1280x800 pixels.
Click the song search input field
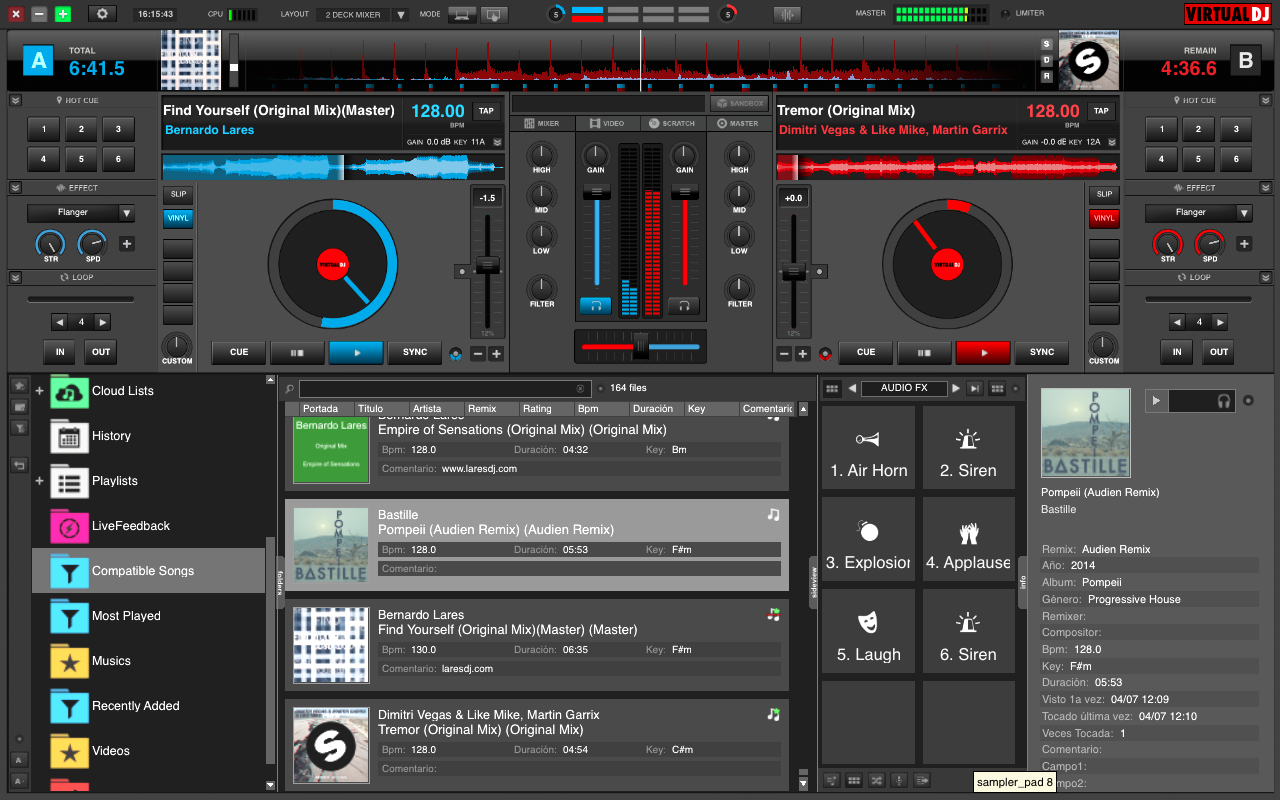click(443, 388)
